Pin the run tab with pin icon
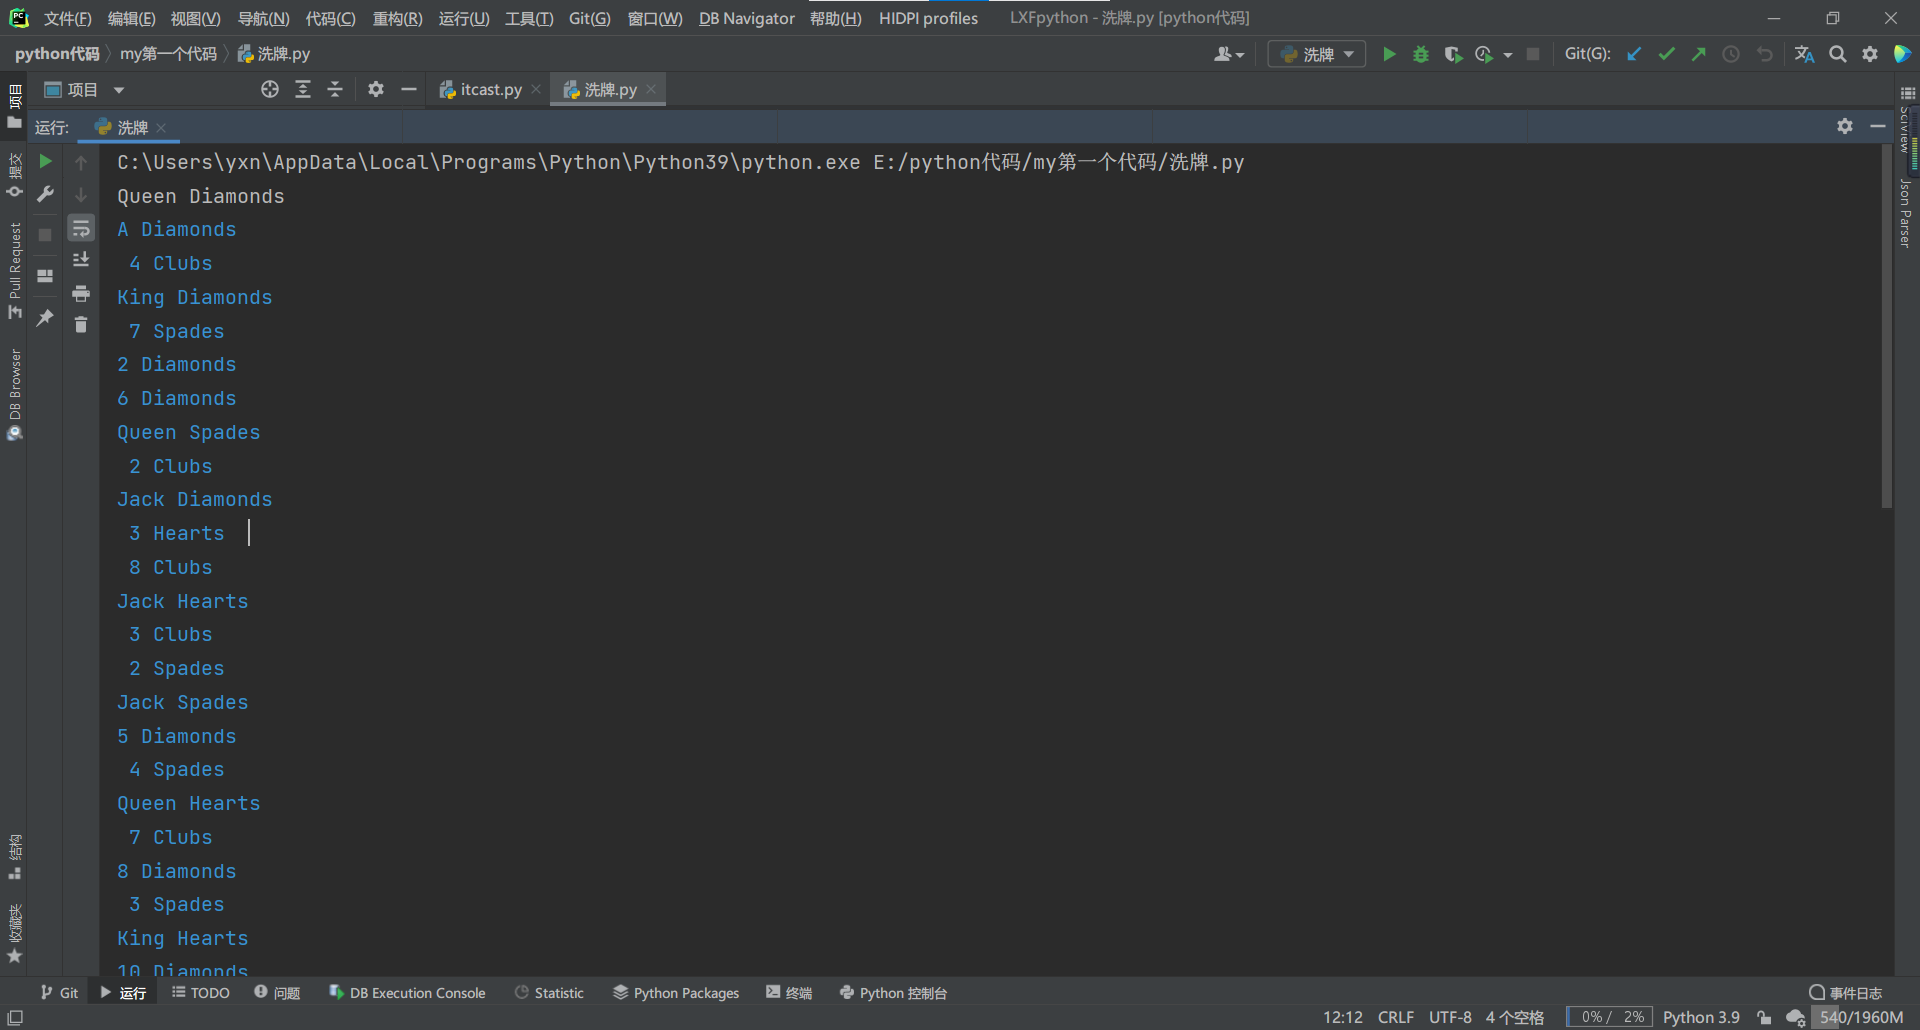1920x1030 pixels. pyautogui.click(x=45, y=318)
